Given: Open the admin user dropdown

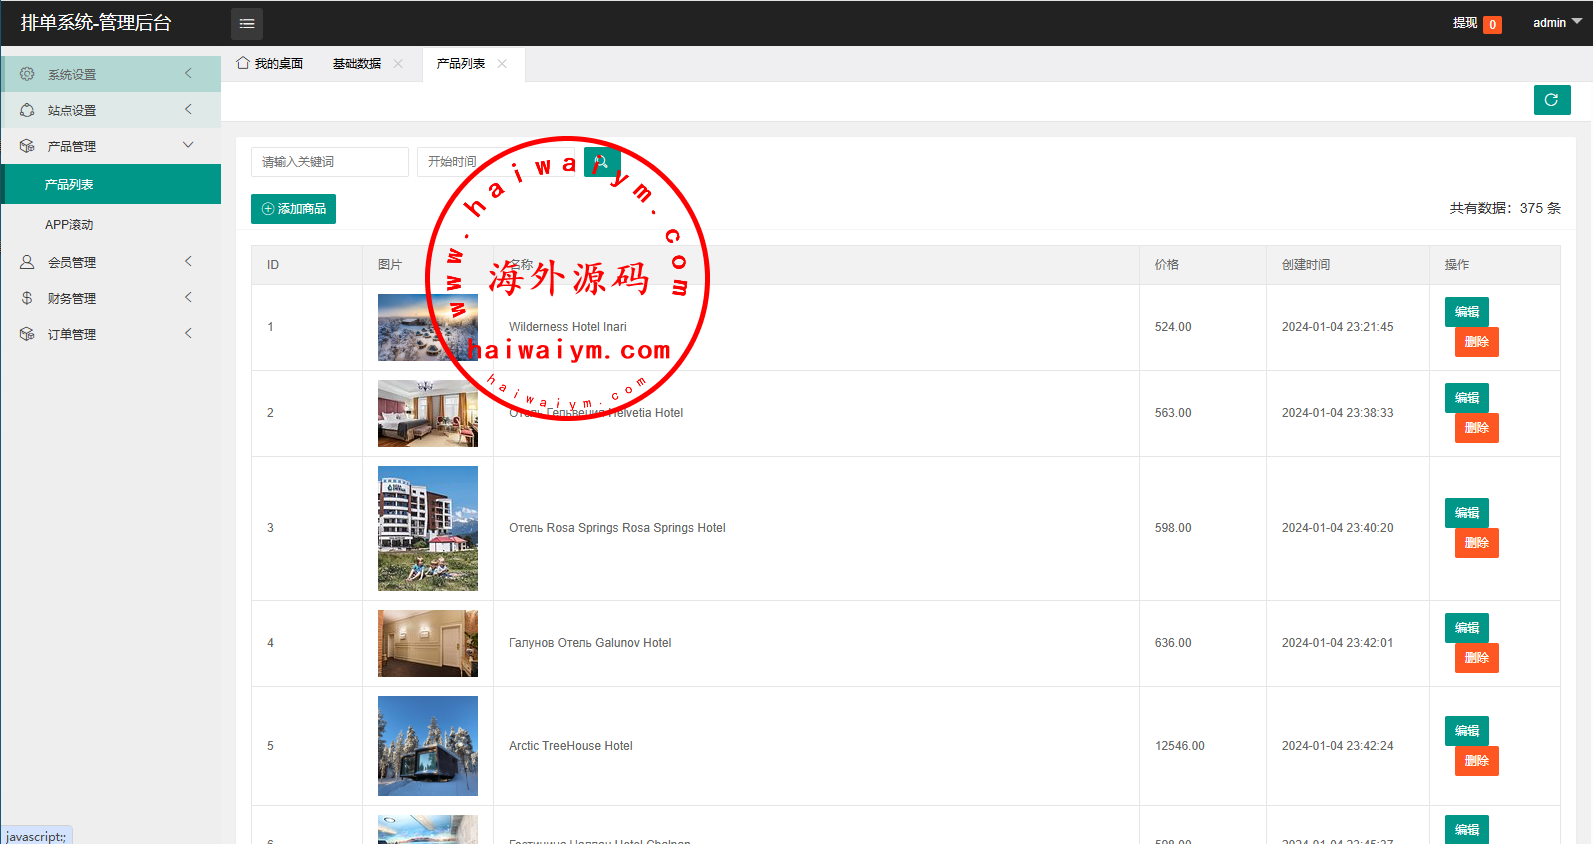Looking at the screenshot, I should [x=1557, y=23].
